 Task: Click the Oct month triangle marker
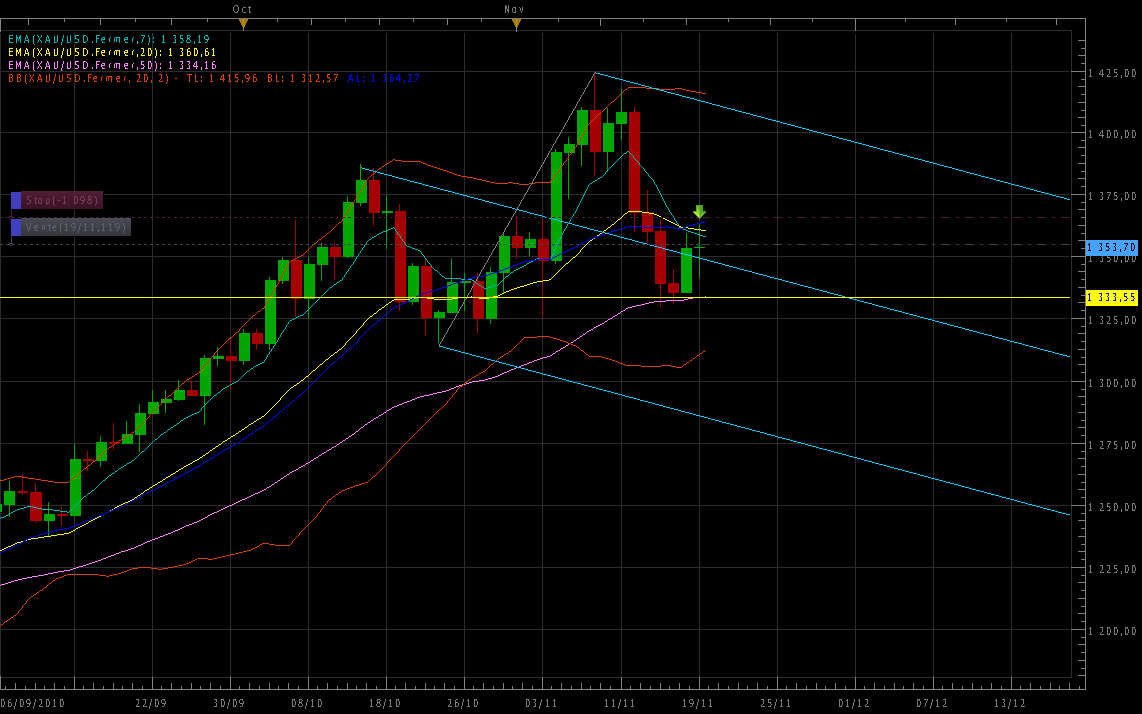242,23
